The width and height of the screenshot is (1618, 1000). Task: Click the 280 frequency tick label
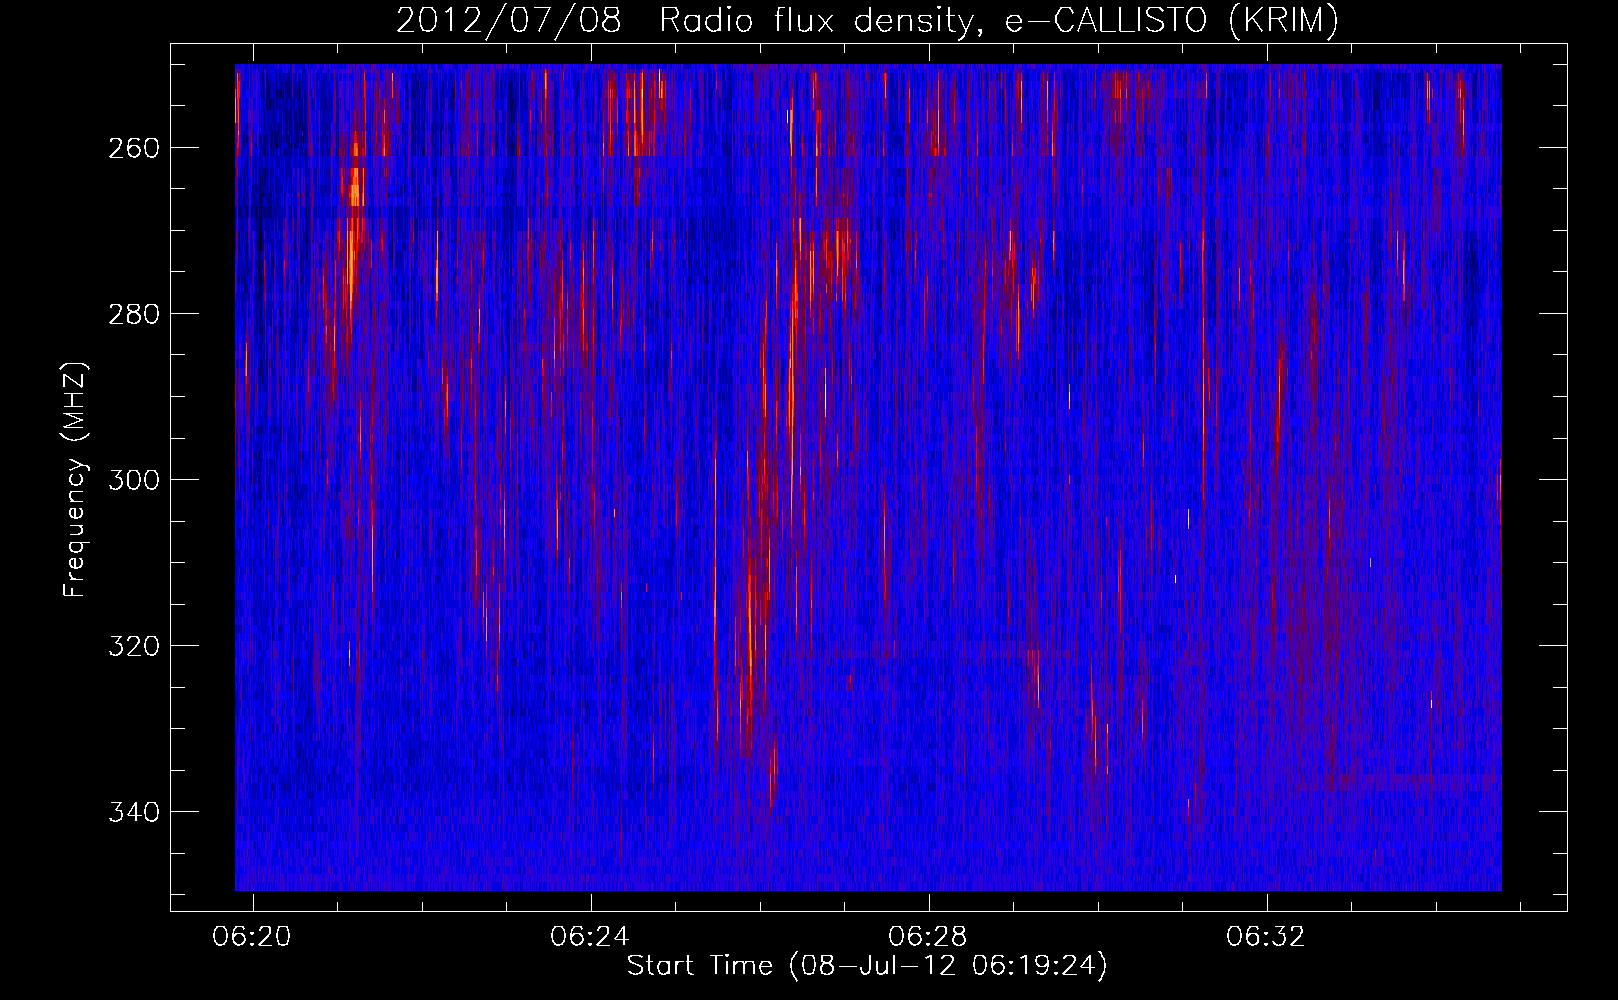click(133, 314)
